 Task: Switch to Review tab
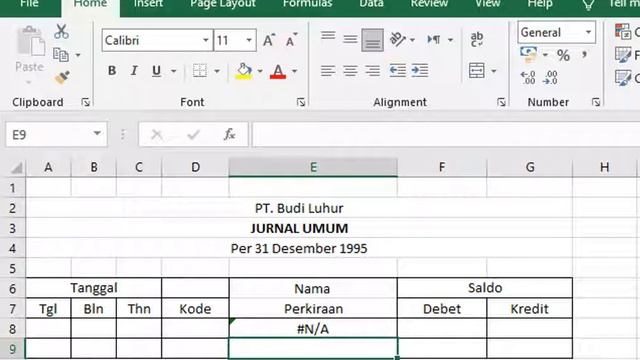point(429,4)
